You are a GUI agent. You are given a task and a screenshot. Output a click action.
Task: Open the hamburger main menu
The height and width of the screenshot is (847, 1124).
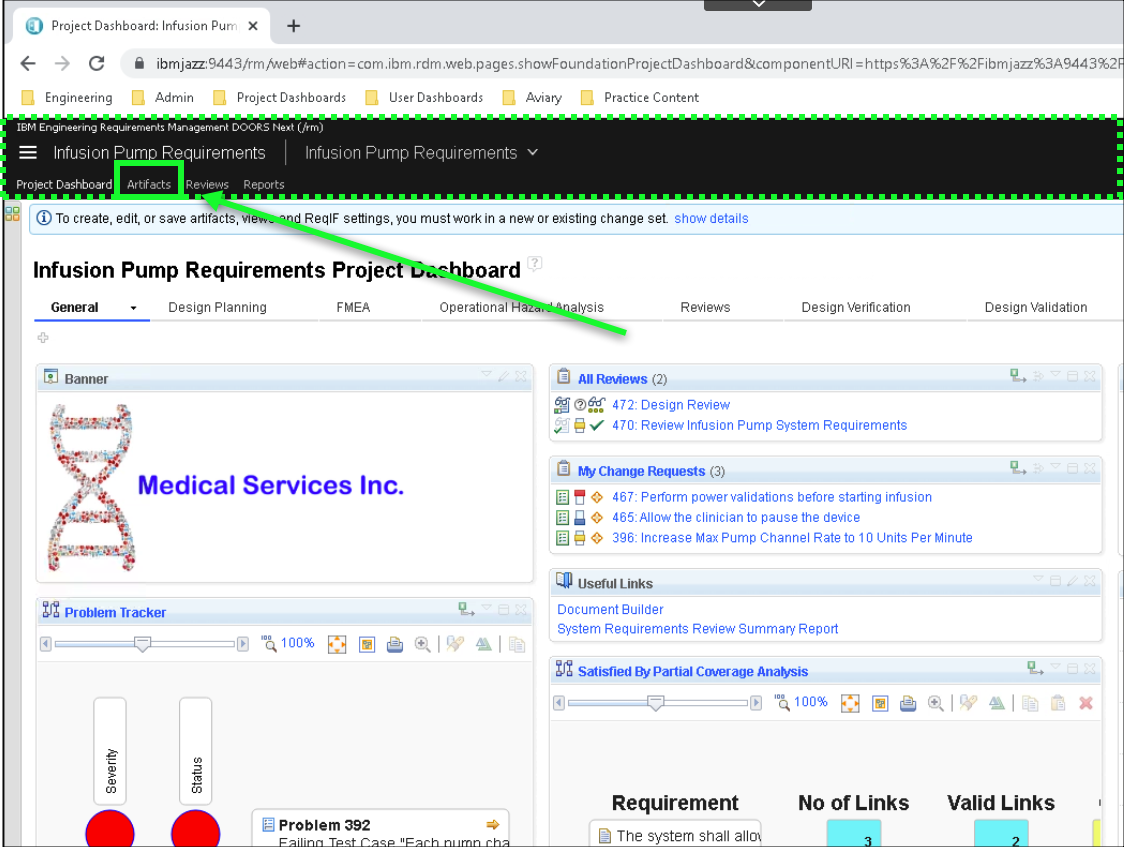tap(28, 153)
